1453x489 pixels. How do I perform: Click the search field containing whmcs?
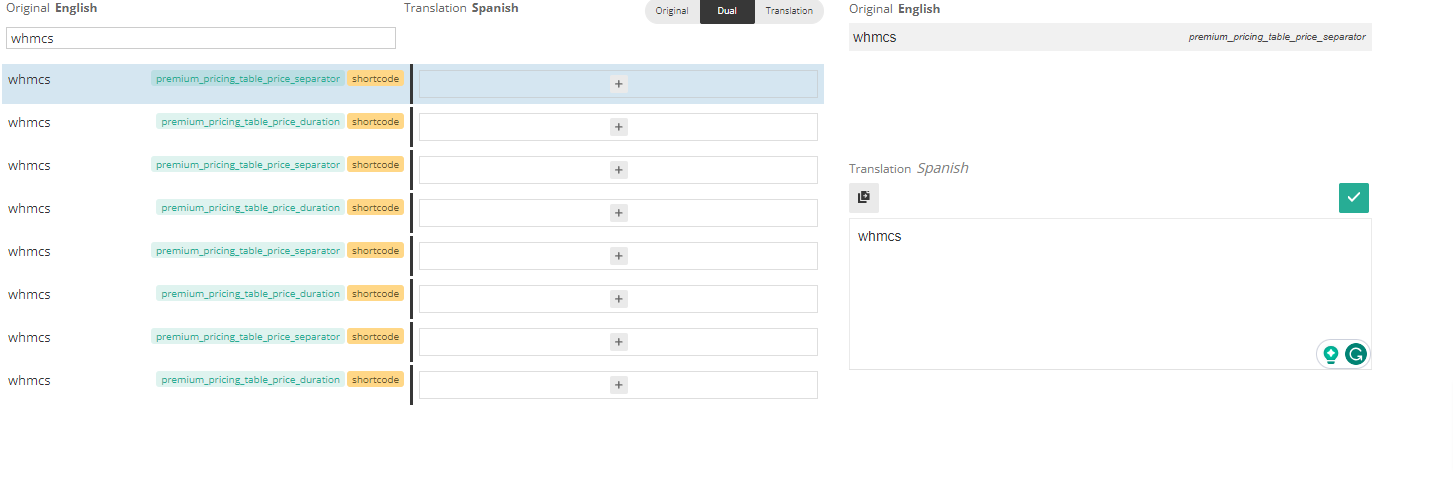pyautogui.click(x=201, y=38)
